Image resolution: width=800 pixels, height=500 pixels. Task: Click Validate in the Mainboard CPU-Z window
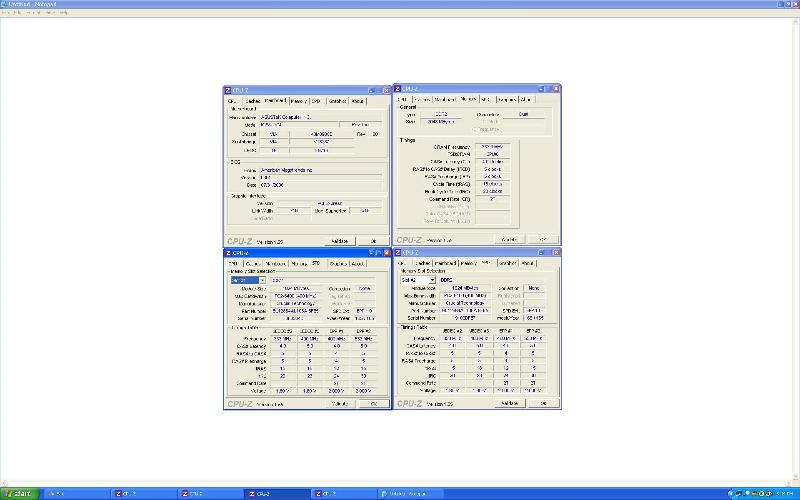click(x=340, y=241)
